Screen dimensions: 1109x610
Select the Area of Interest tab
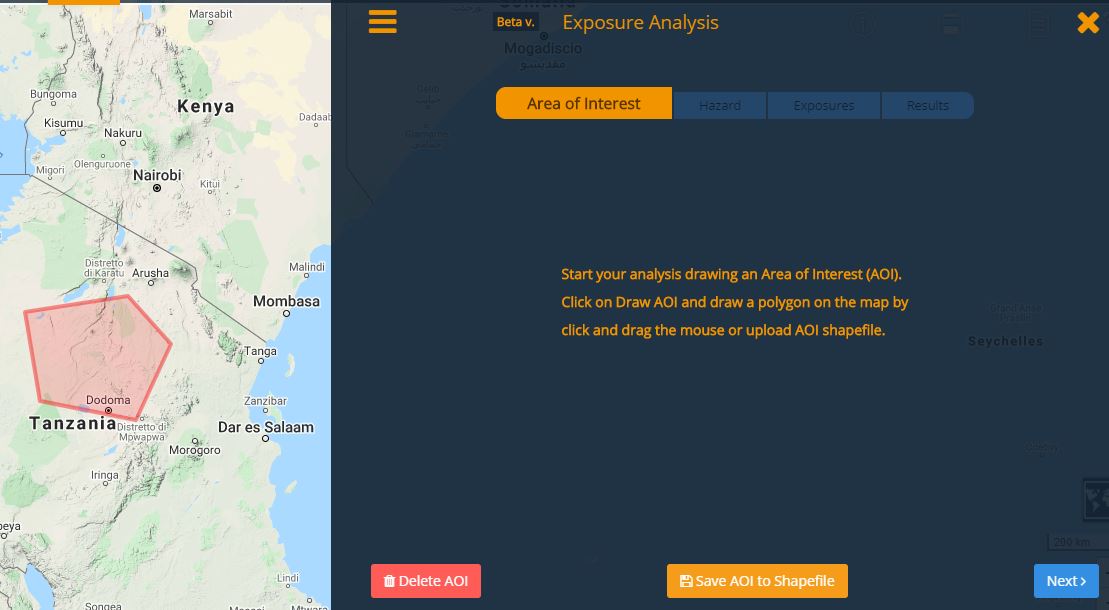584,104
